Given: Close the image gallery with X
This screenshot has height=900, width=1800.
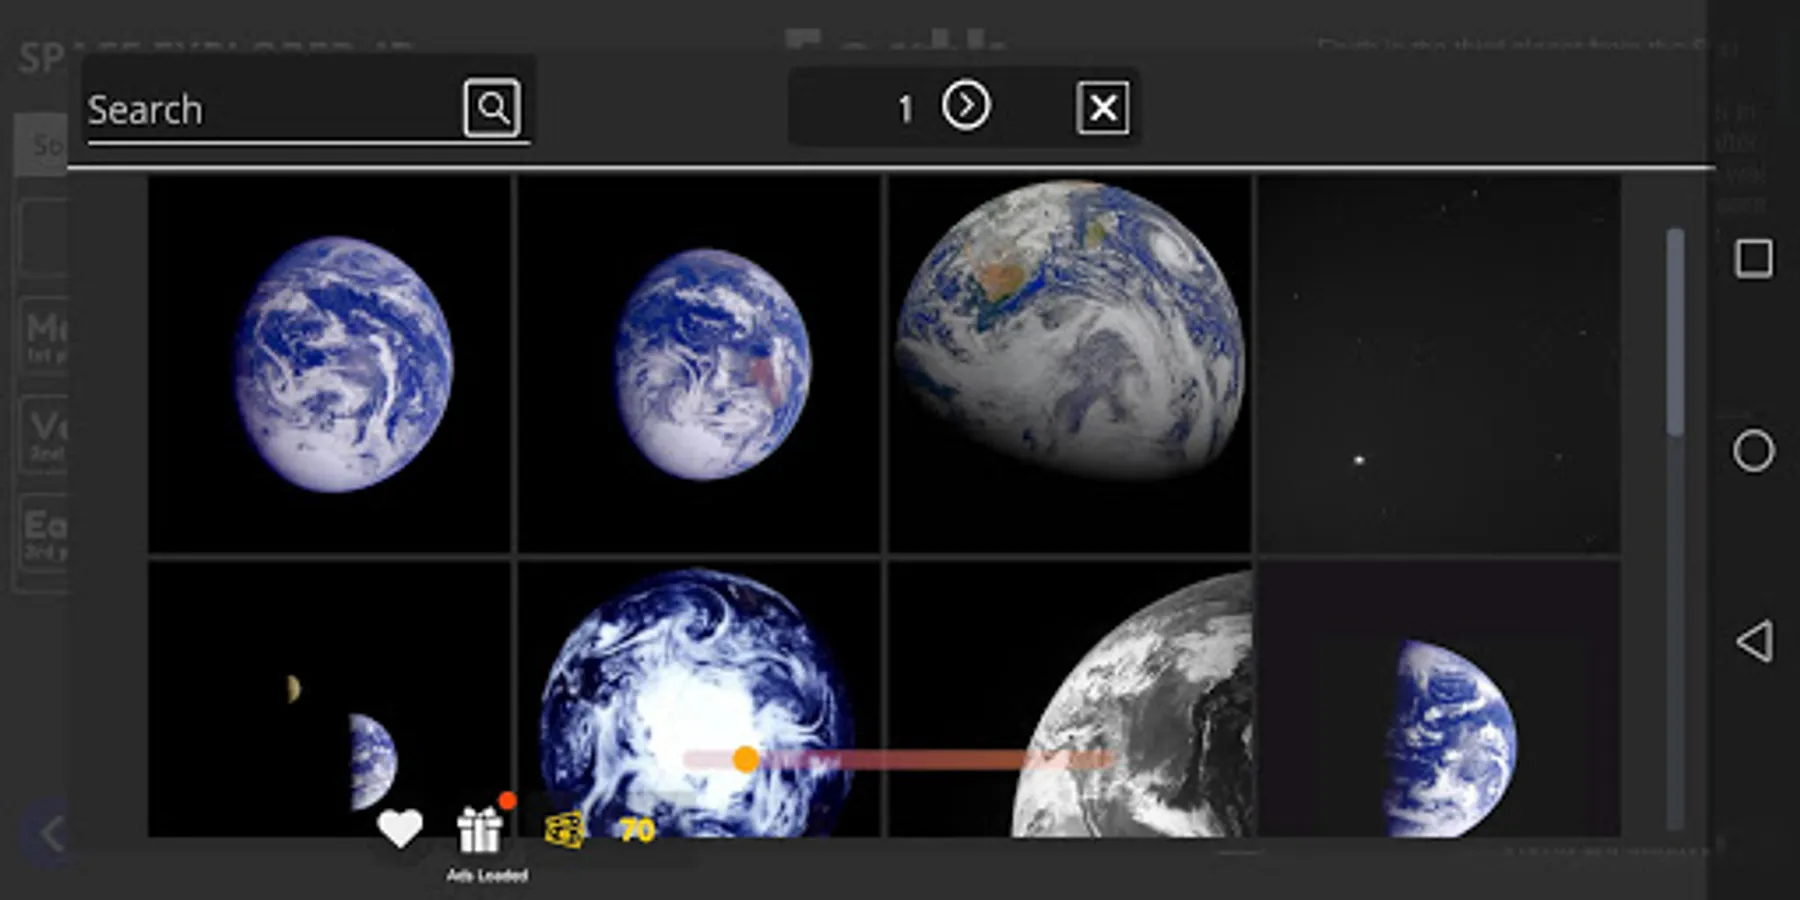Looking at the screenshot, I should tap(1103, 107).
